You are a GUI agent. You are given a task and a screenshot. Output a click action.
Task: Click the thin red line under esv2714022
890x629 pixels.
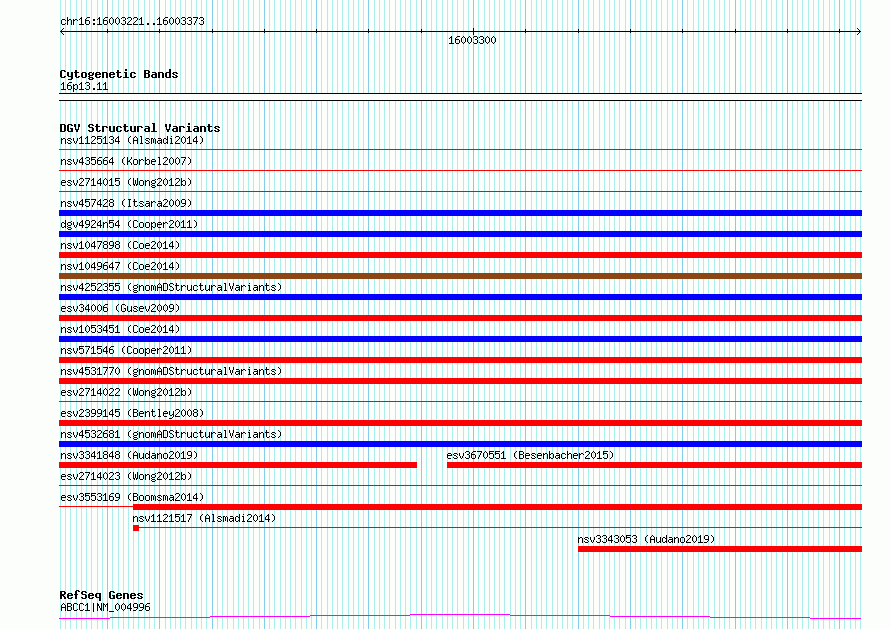(460, 402)
